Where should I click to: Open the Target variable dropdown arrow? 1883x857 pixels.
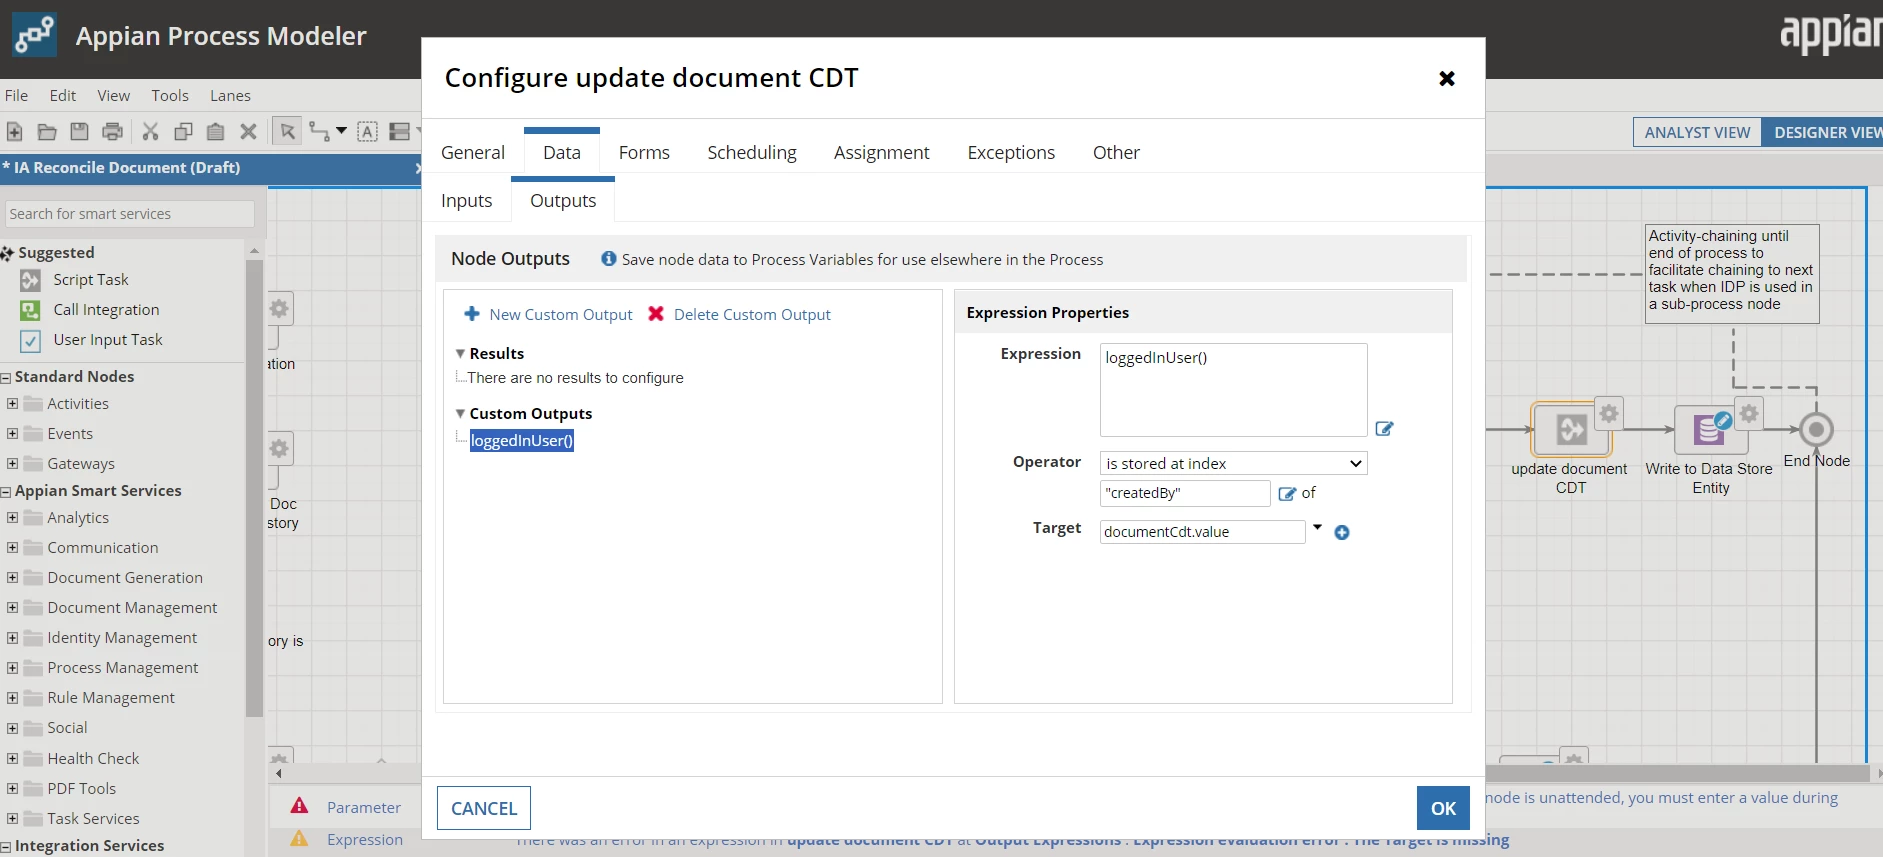point(1317,528)
